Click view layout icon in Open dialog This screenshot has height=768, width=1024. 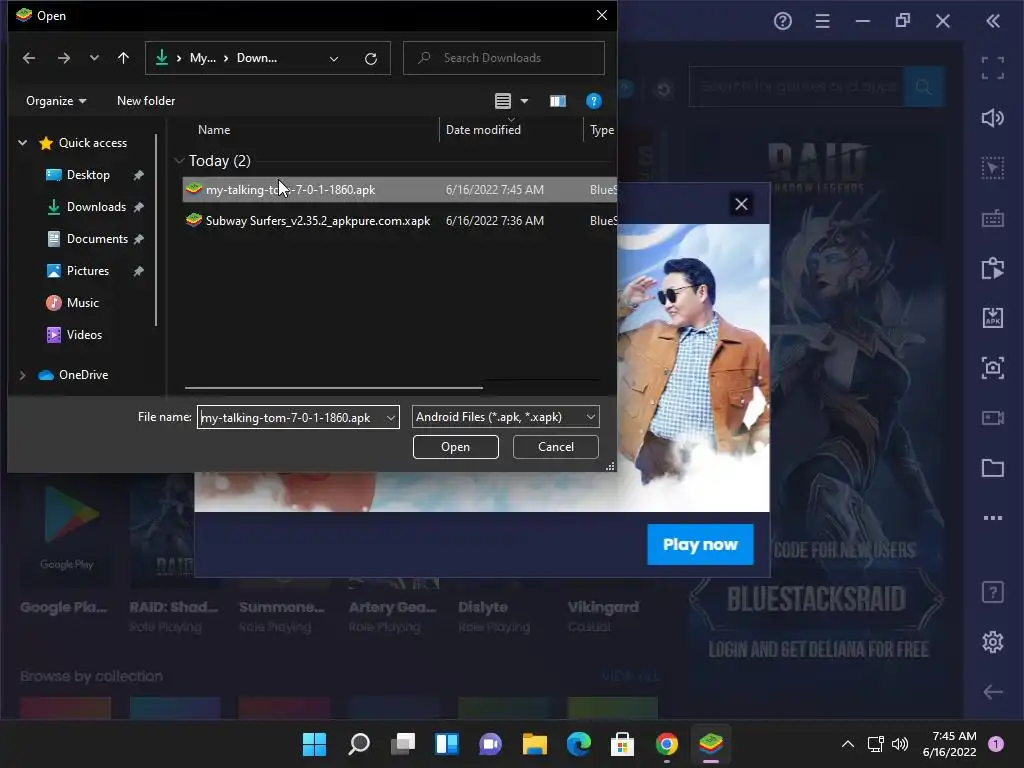502,101
